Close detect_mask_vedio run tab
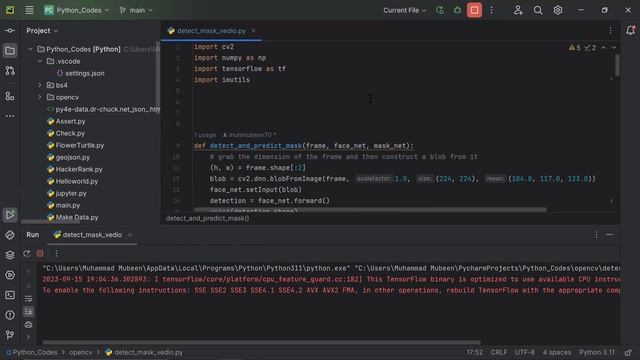 130,235
